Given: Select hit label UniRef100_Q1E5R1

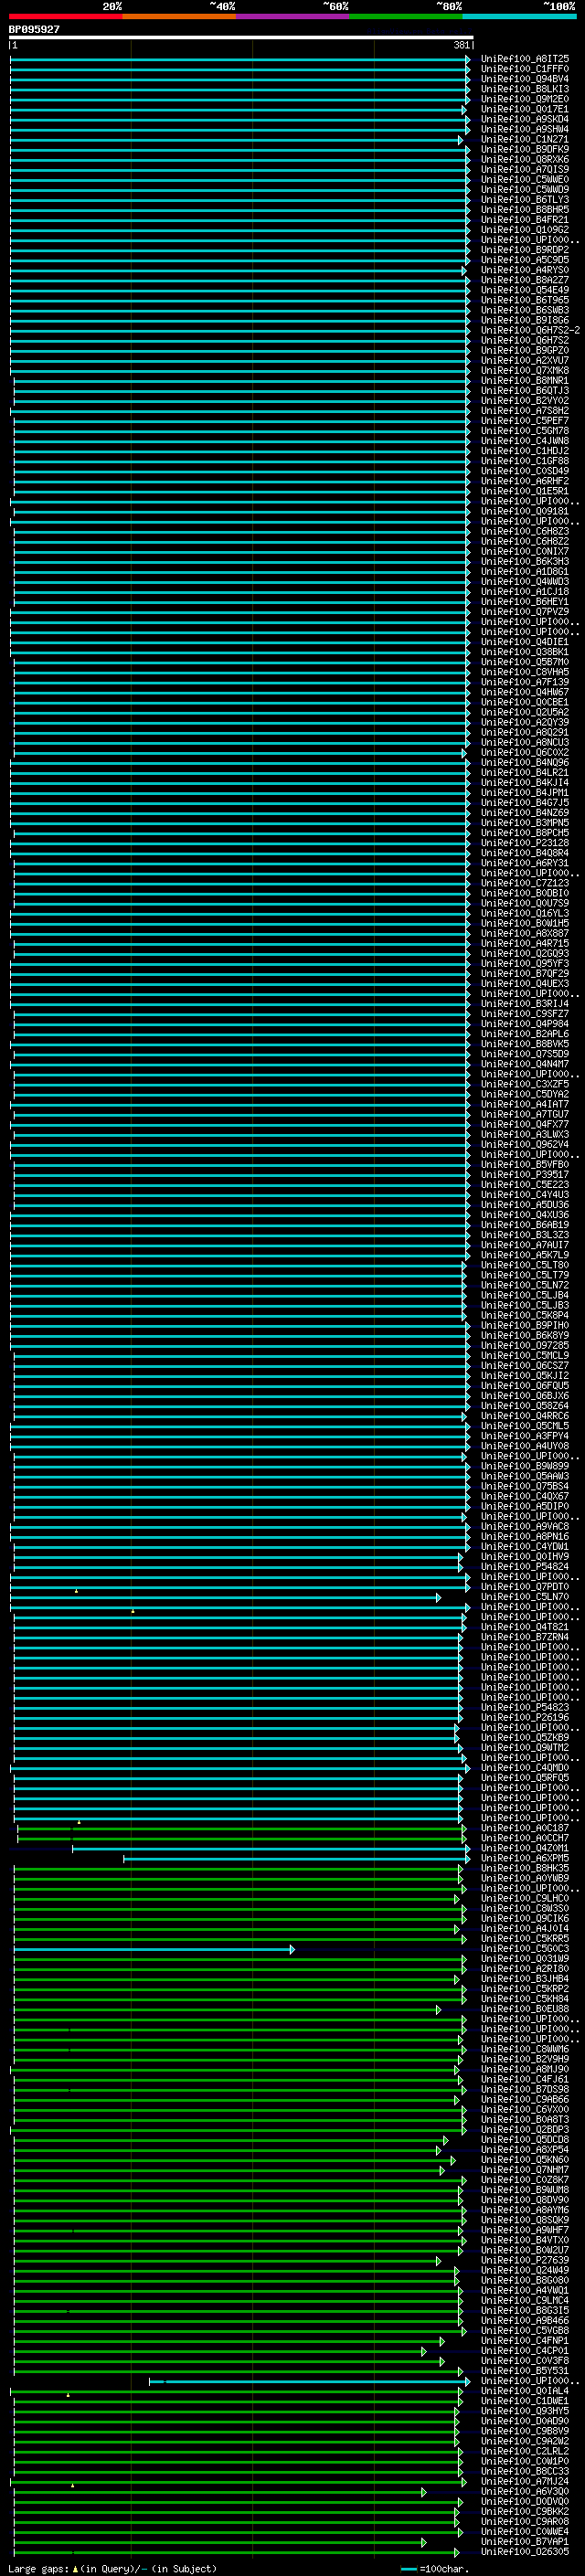Looking at the screenshot, I should point(524,491).
